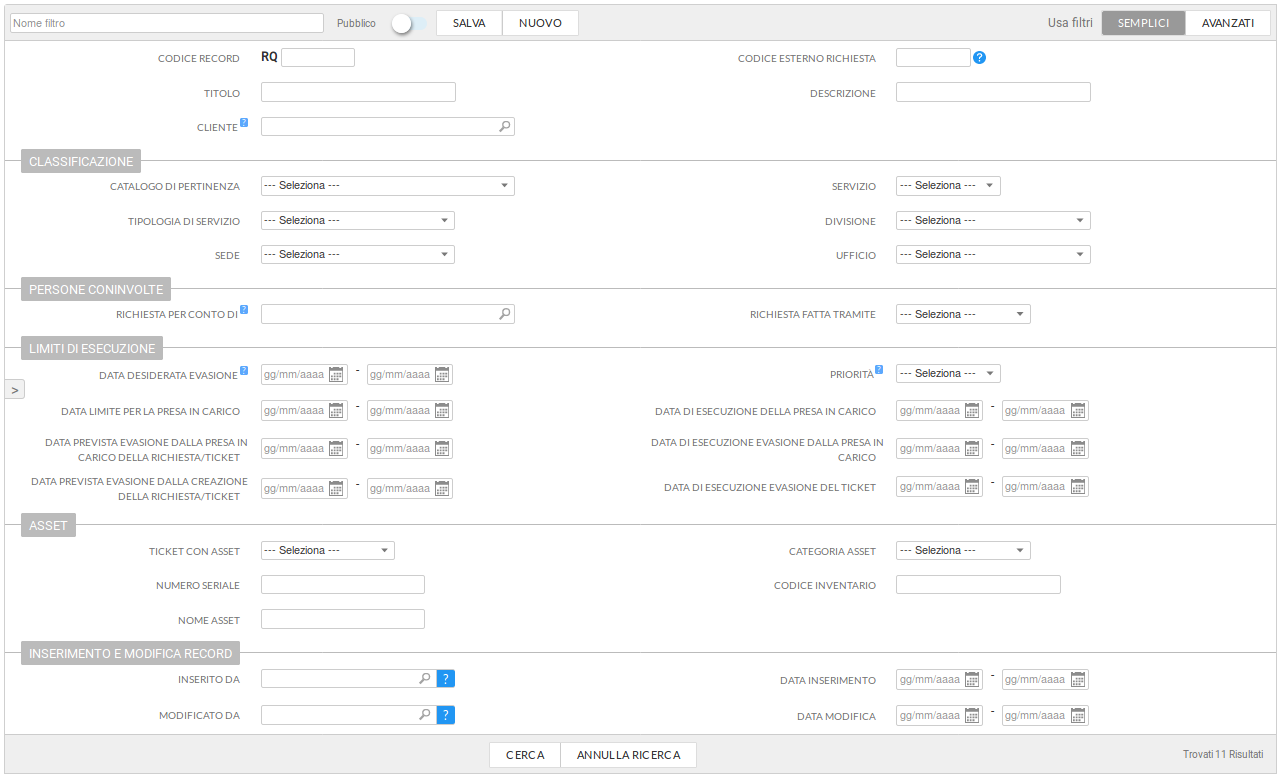The image size is (1281, 774).
Task: Expand the Priorità dropdown
Action: point(947,374)
